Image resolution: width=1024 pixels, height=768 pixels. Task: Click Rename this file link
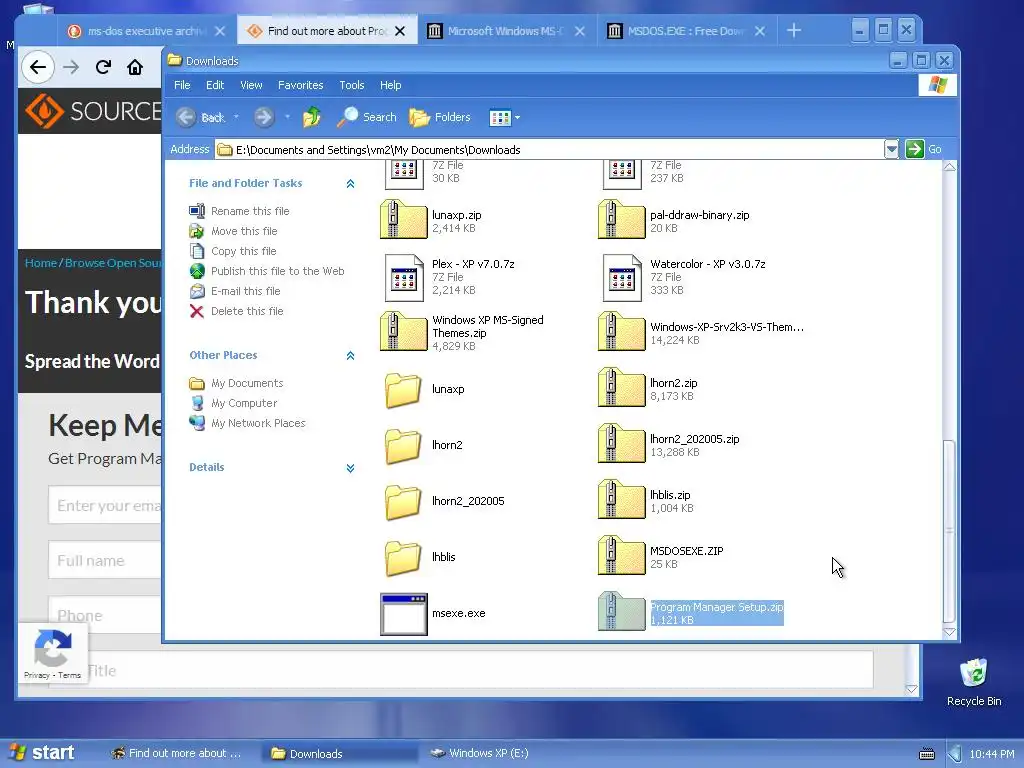tap(249, 211)
